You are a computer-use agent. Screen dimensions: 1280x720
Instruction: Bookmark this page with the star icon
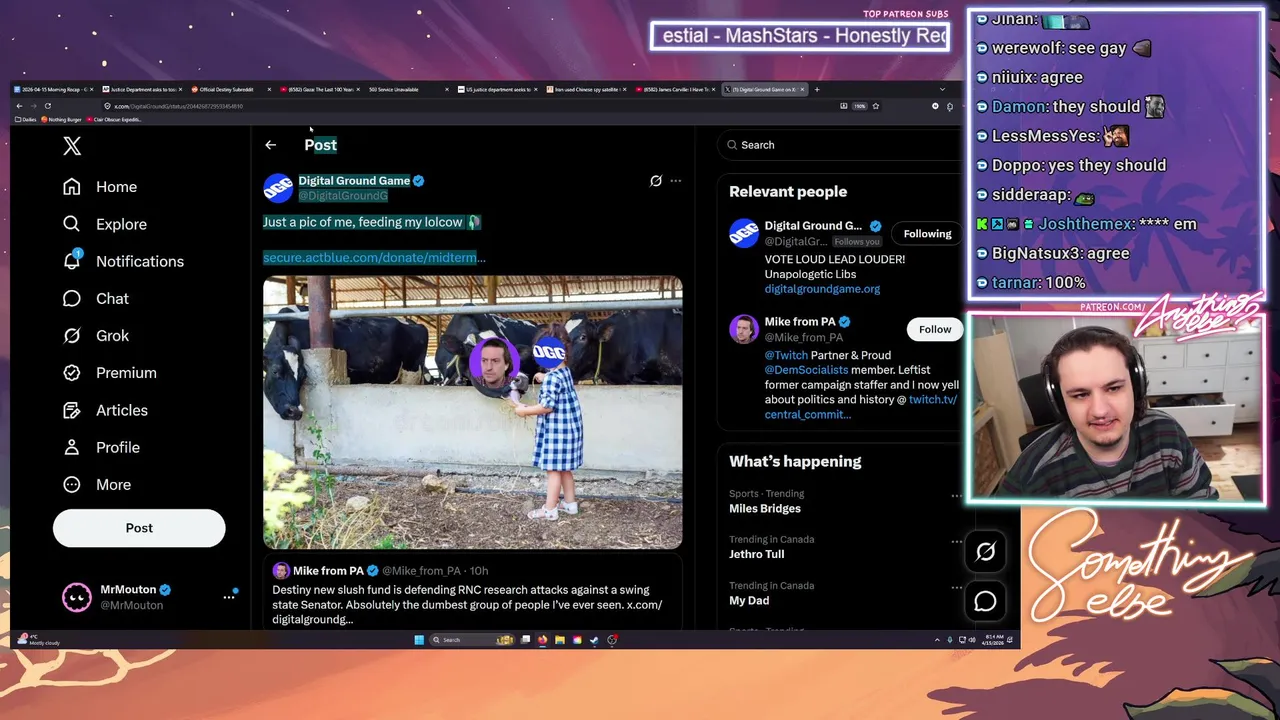[876, 106]
